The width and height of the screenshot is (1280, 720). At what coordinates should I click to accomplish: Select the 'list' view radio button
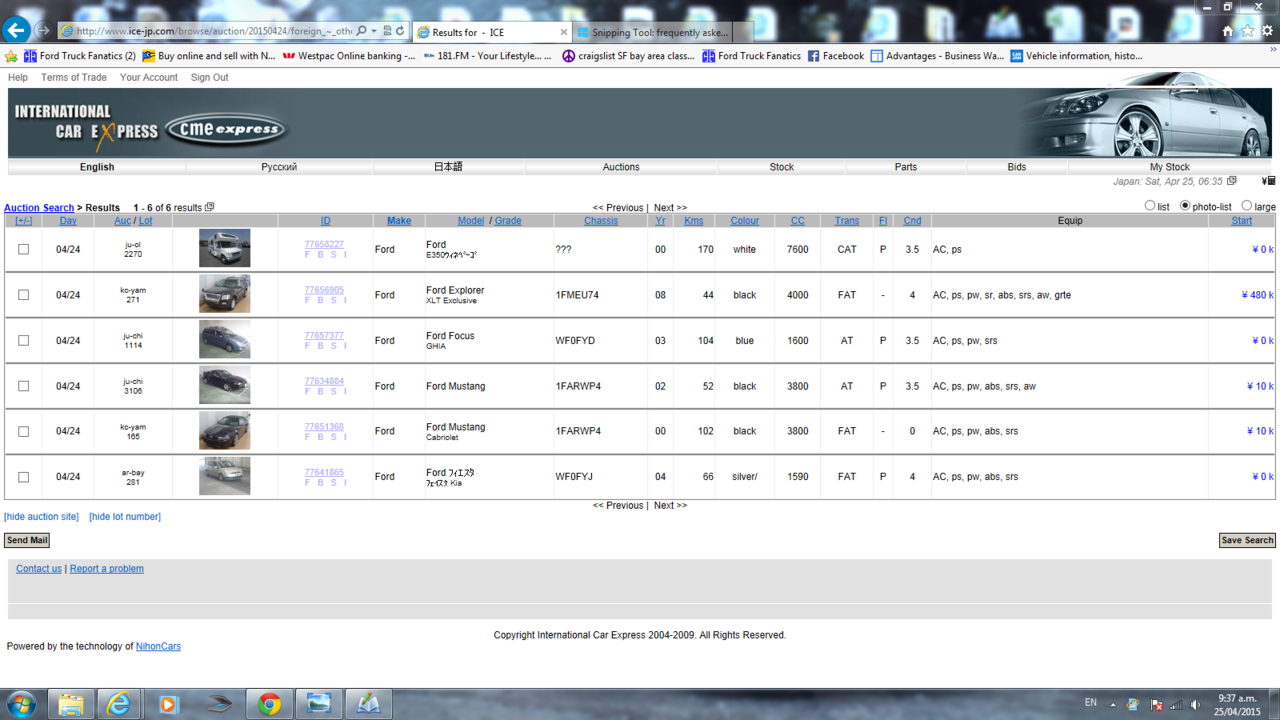1150,206
